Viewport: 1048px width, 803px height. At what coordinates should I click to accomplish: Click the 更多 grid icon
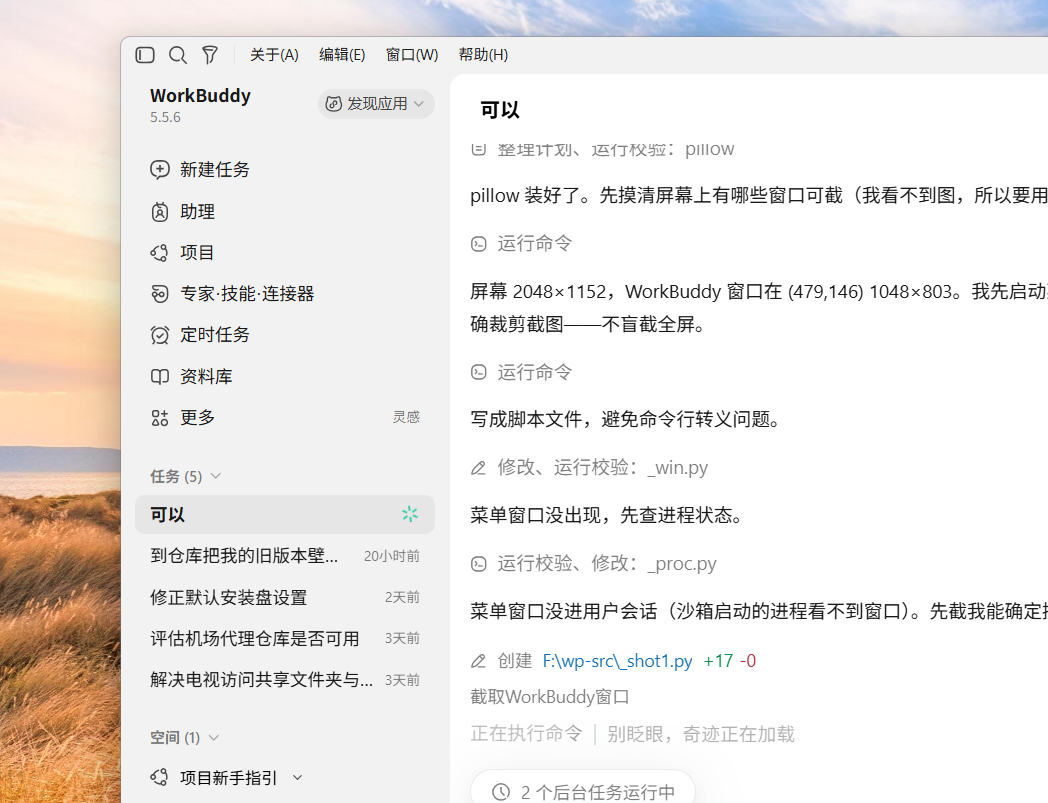160,418
